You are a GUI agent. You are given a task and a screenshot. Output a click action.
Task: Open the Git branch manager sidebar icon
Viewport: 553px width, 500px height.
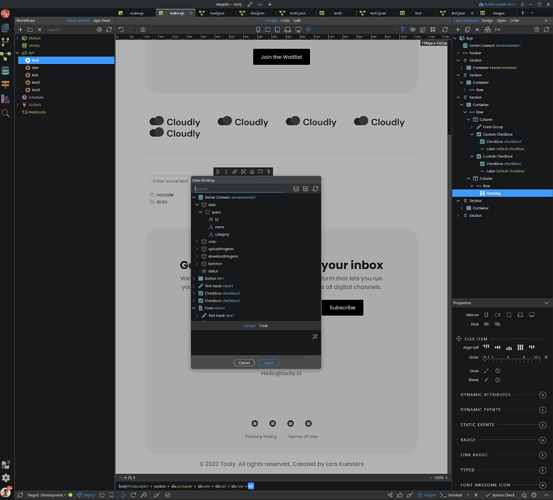click(5, 42)
